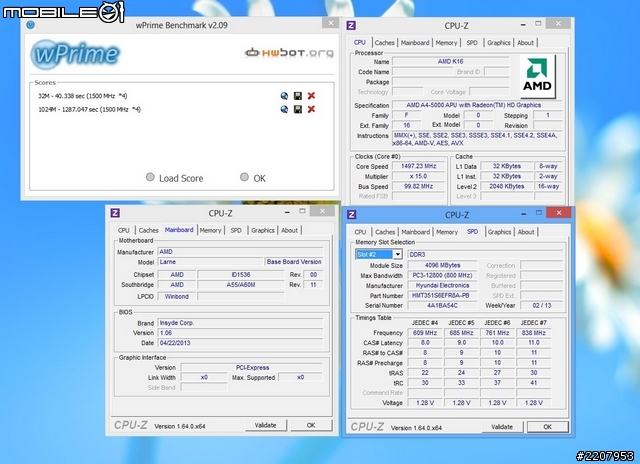Viewport: 640px width, 464px height.
Task: Select the Load Score radio button
Action: 150,177
